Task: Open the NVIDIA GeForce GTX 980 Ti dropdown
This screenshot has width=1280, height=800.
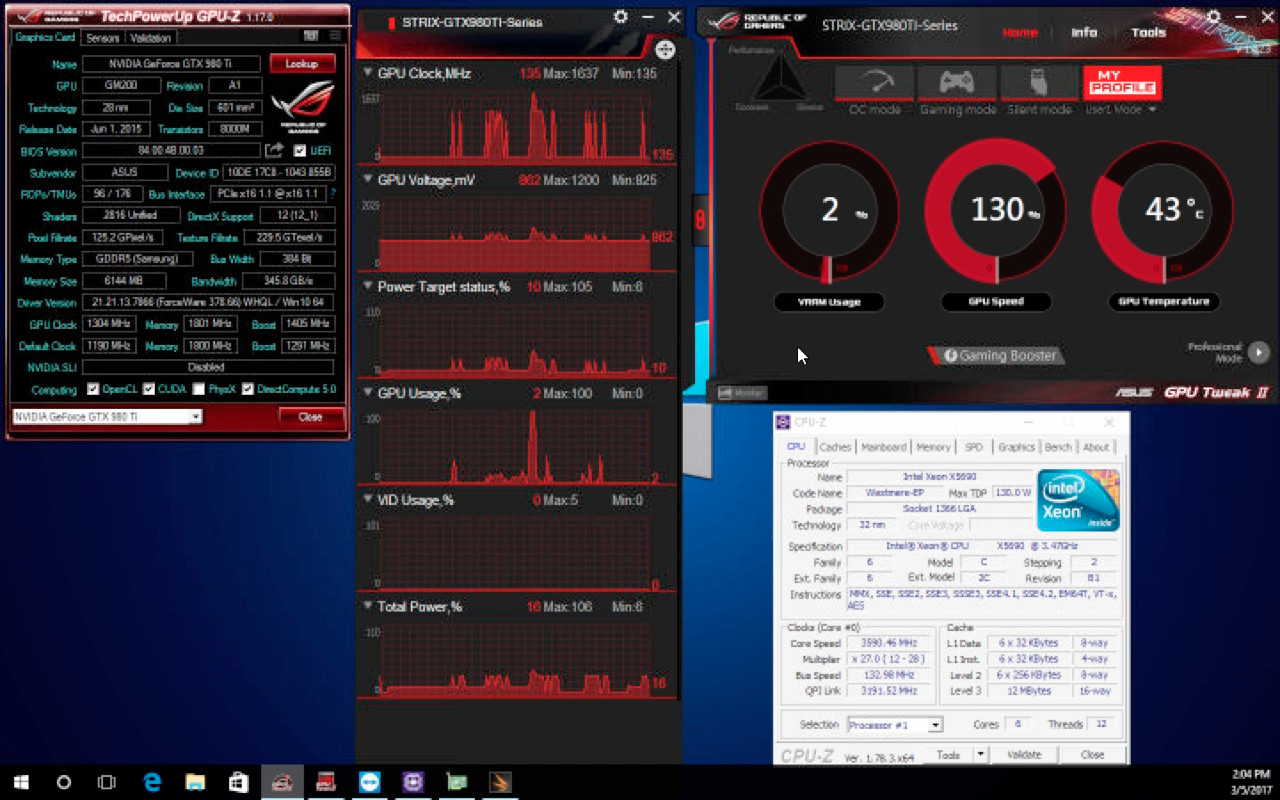Action: (x=106, y=416)
